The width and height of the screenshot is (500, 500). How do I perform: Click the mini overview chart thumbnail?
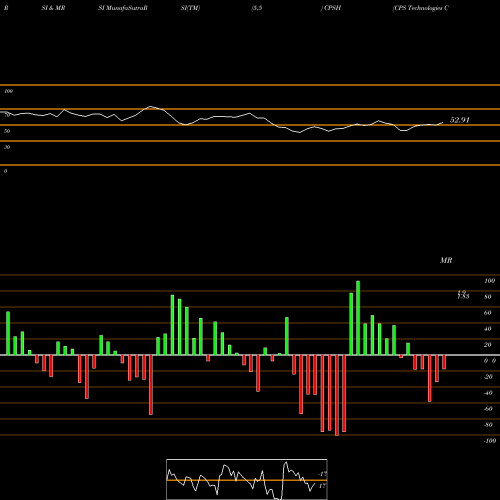click(x=247, y=479)
